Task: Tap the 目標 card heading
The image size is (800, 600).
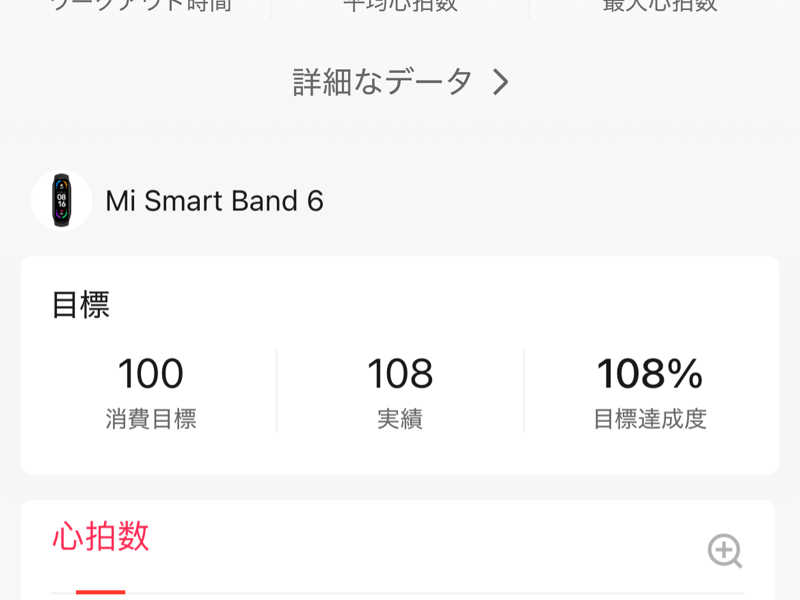Action: point(81,305)
